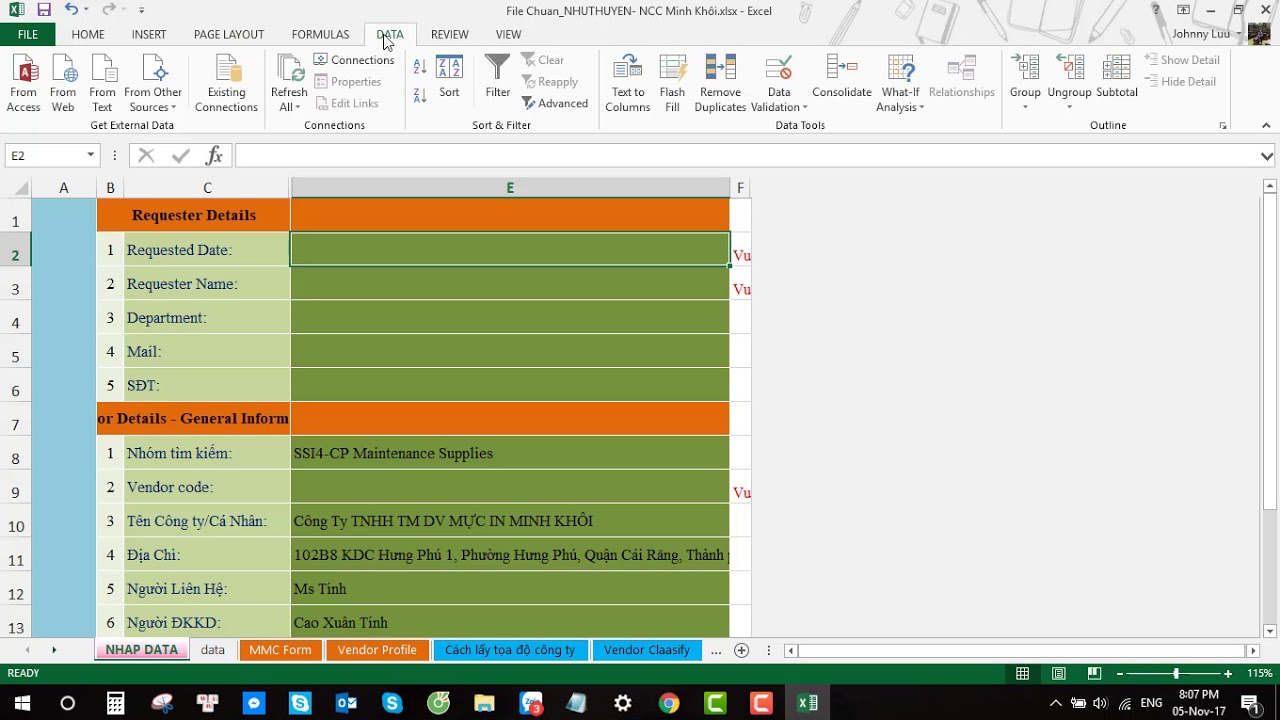Viewport: 1280px width, 720px height.
Task: Click the formula bar input
Action: 745,156
